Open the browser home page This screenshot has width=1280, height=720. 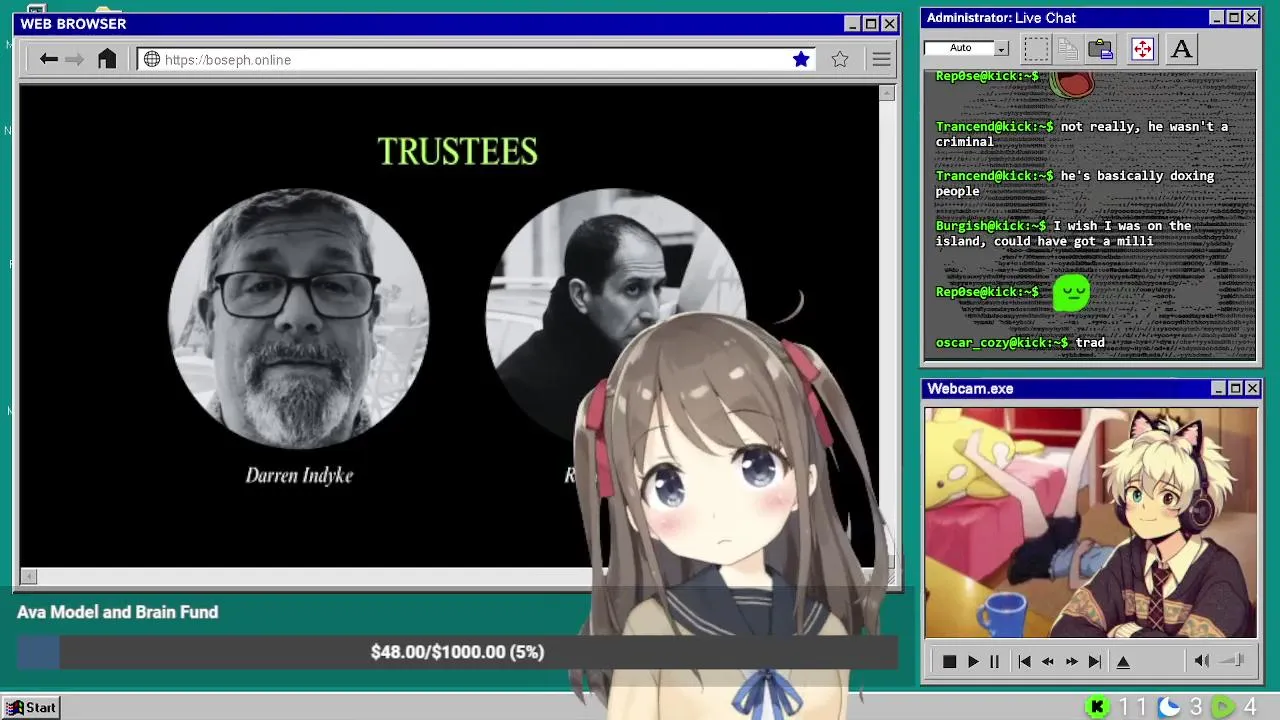(x=107, y=59)
